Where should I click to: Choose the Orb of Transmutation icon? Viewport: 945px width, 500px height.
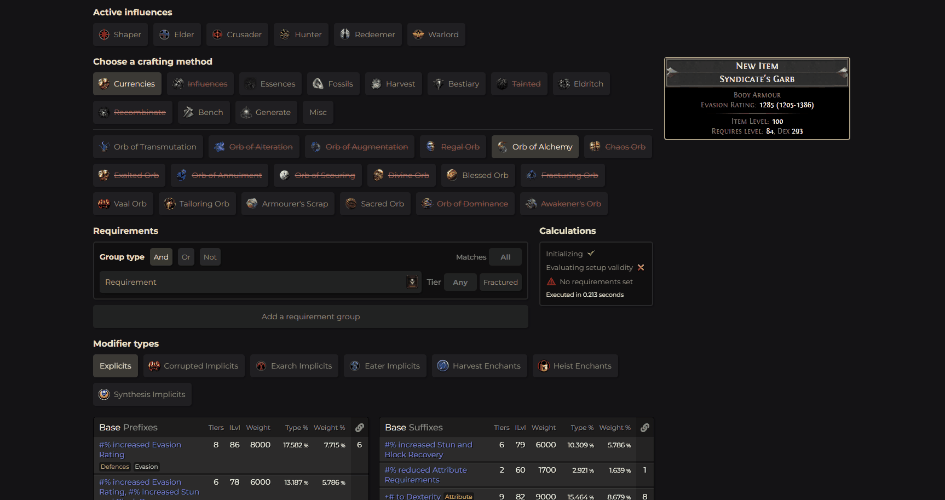pos(104,146)
